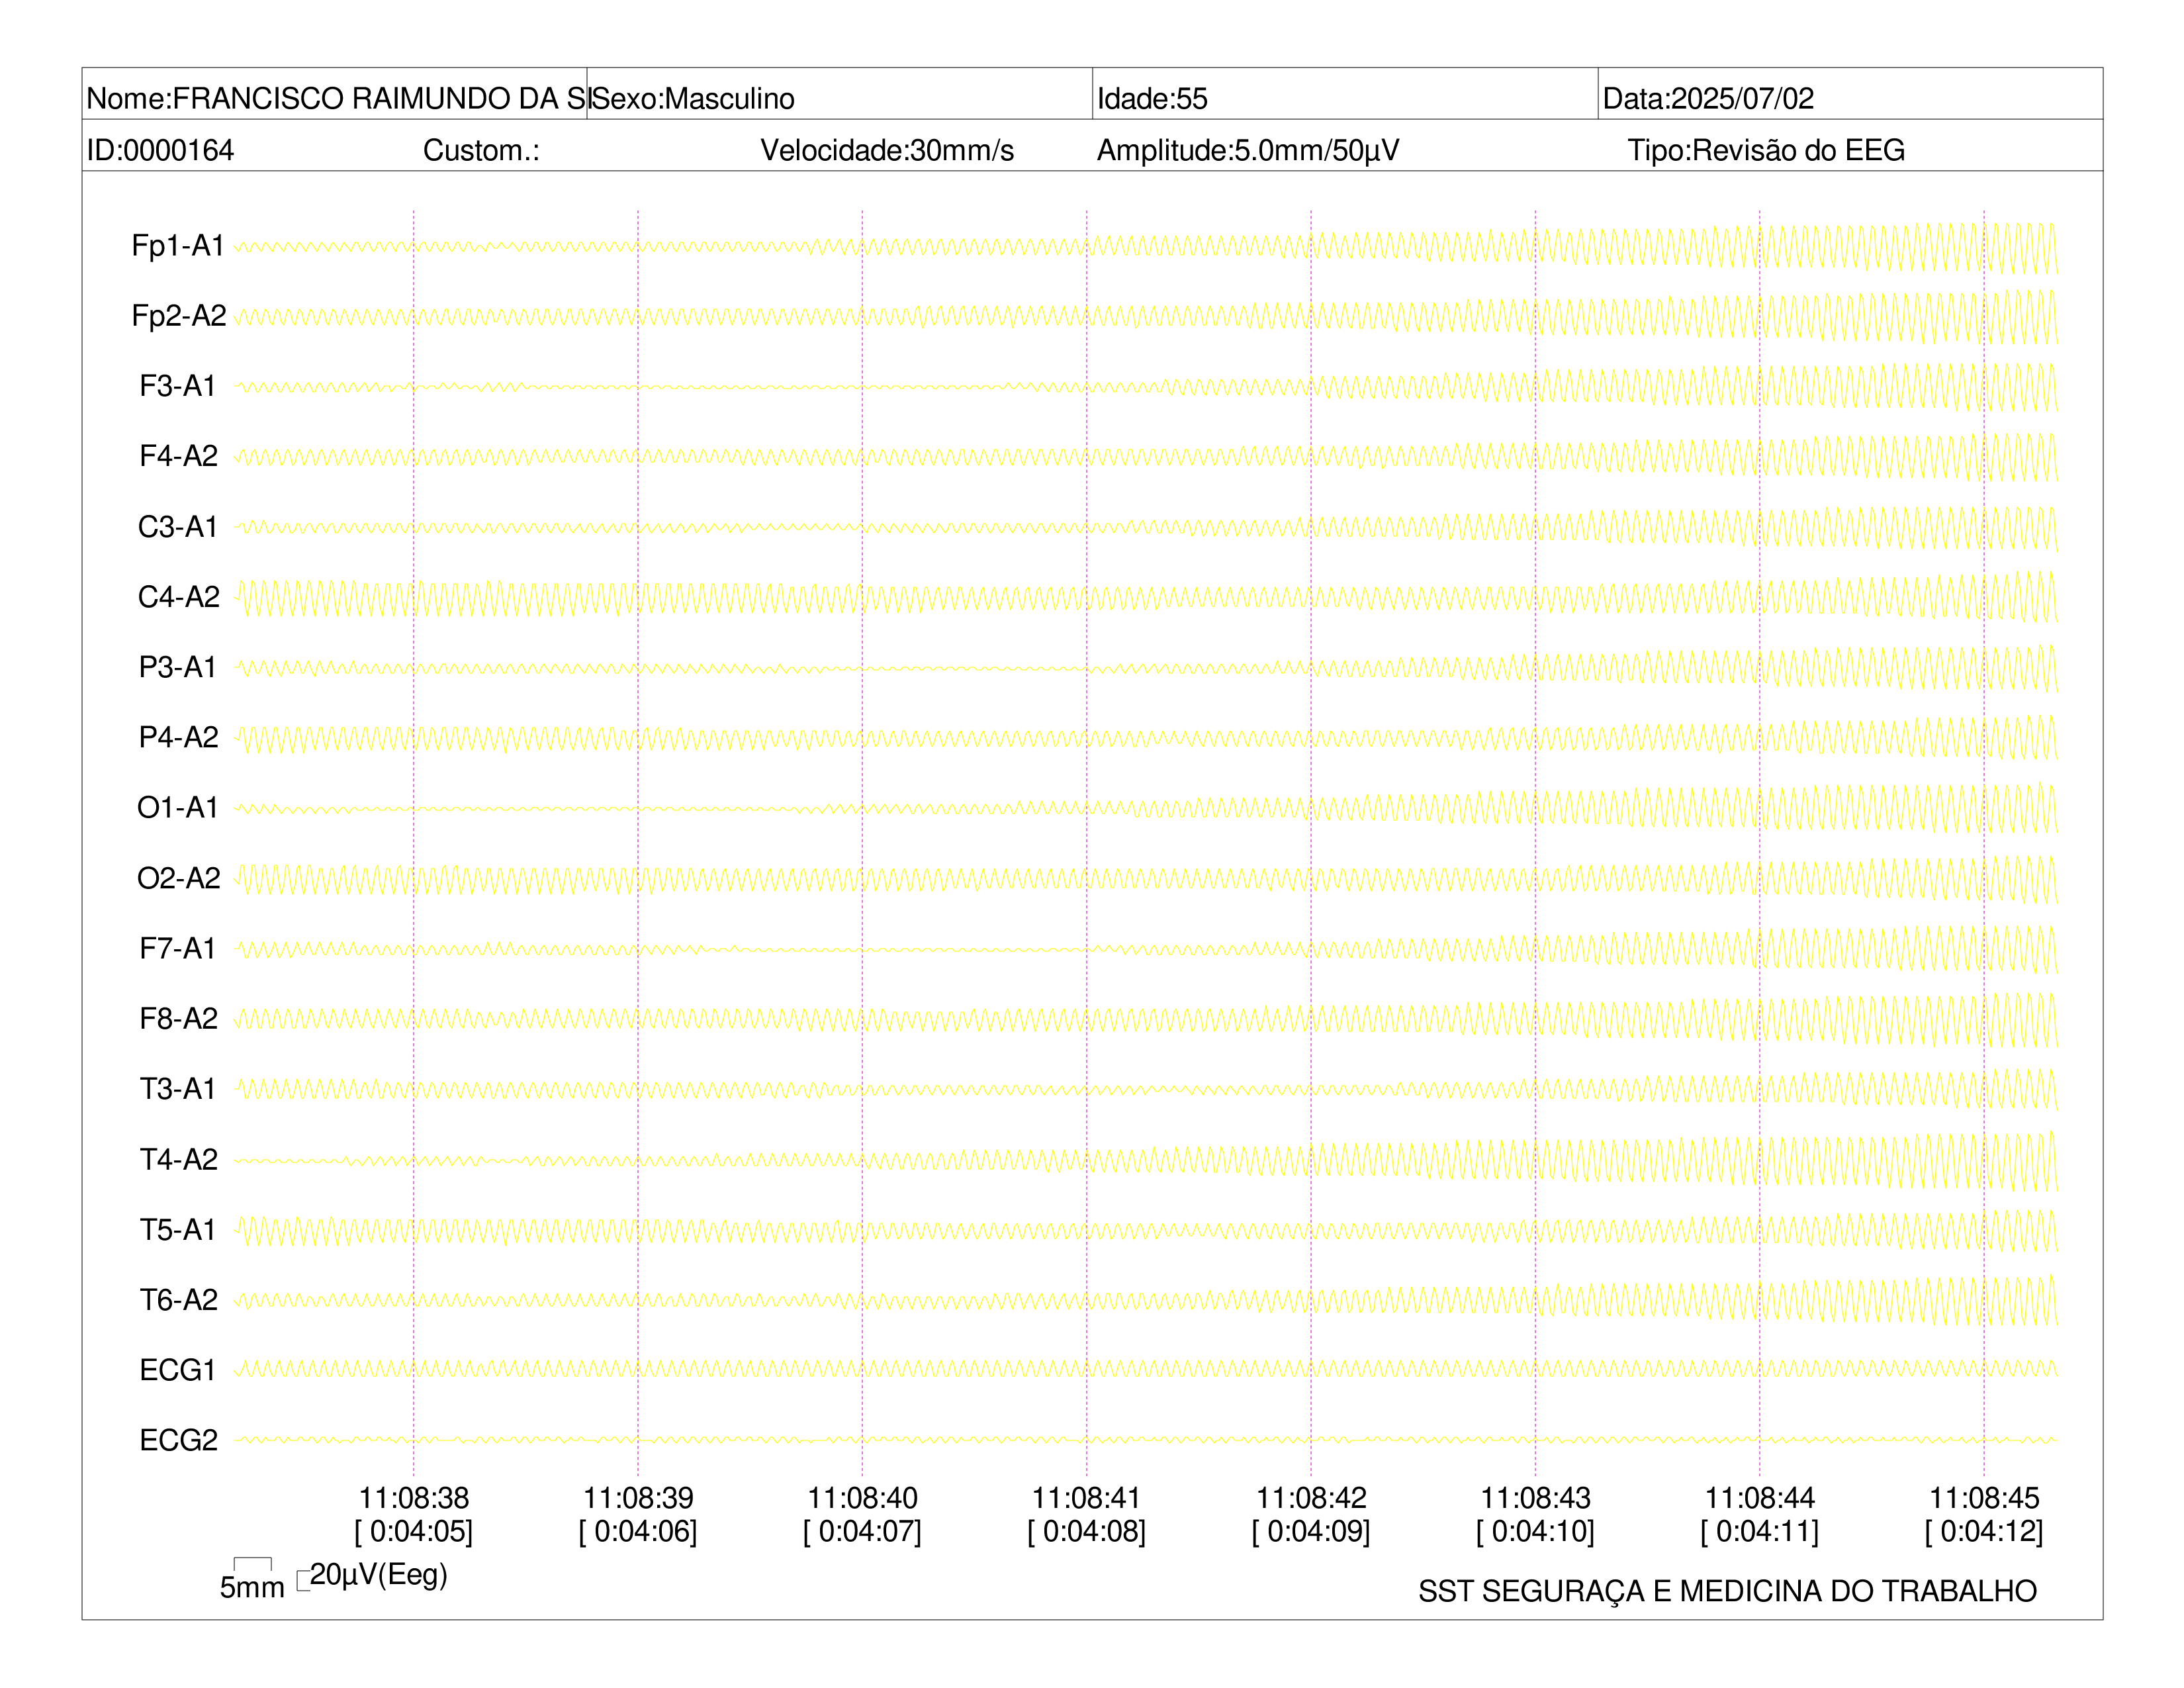
Task: Click the C3-A1 channel label
Action: click(x=178, y=527)
